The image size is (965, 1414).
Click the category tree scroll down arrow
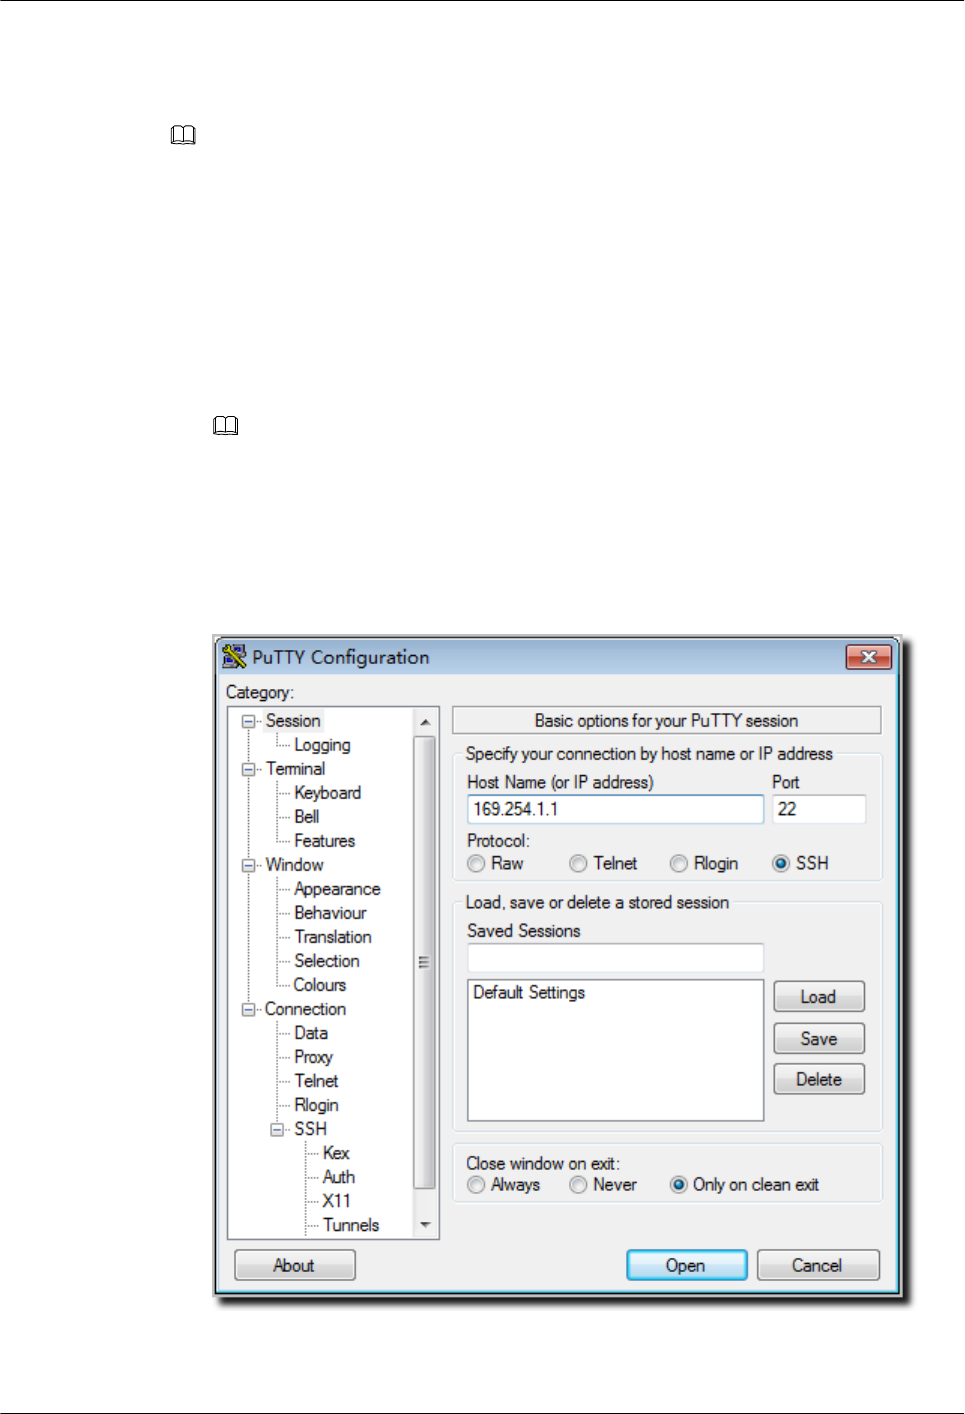pos(425,1225)
